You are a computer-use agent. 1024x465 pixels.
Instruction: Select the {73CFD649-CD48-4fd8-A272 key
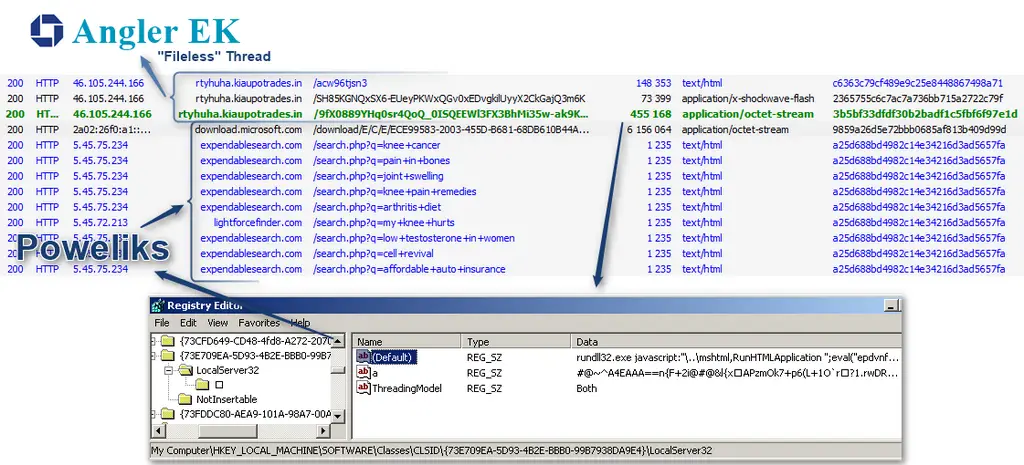tap(255, 341)
